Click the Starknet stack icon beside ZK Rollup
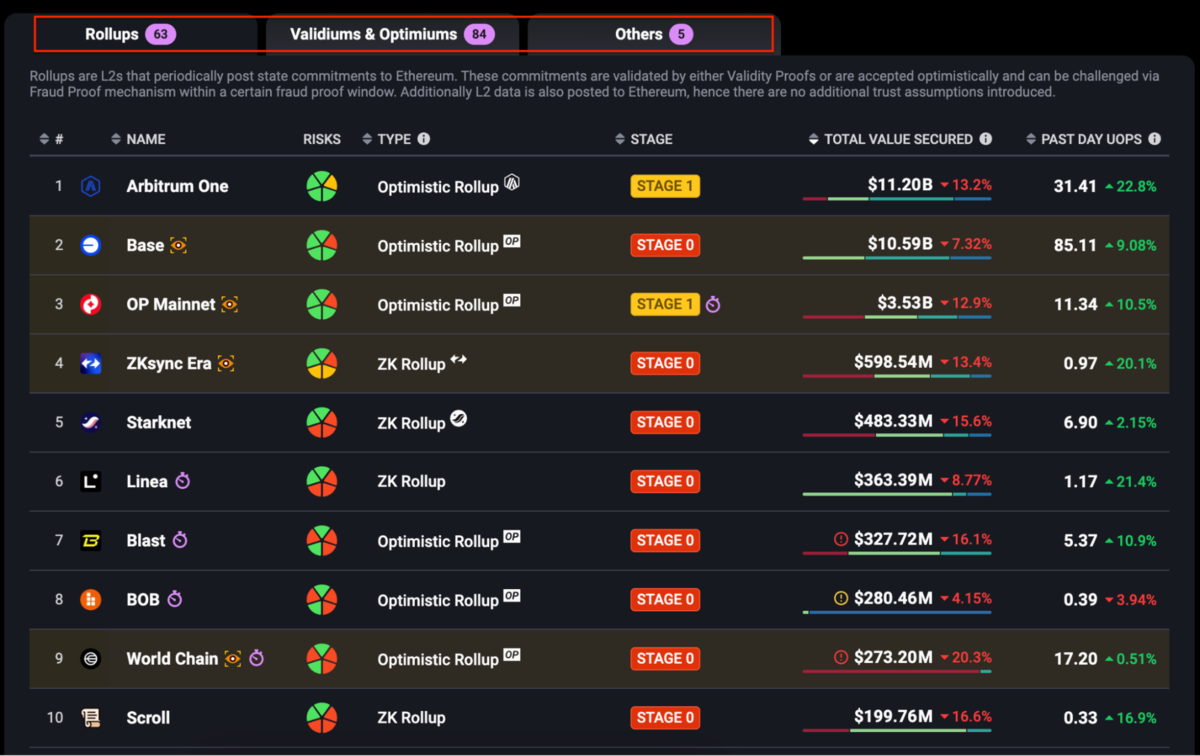1200x756 pixels. pos(459,418)
